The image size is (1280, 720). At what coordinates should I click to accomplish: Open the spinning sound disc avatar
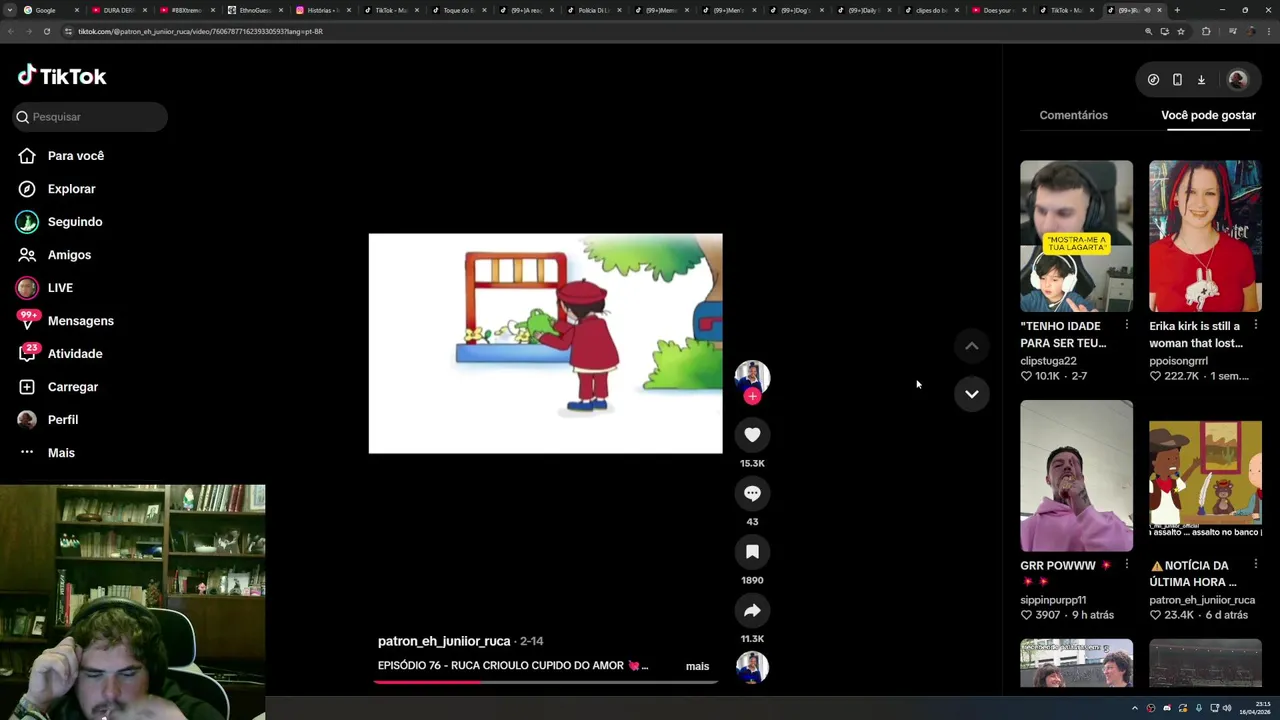click(752, 667)
